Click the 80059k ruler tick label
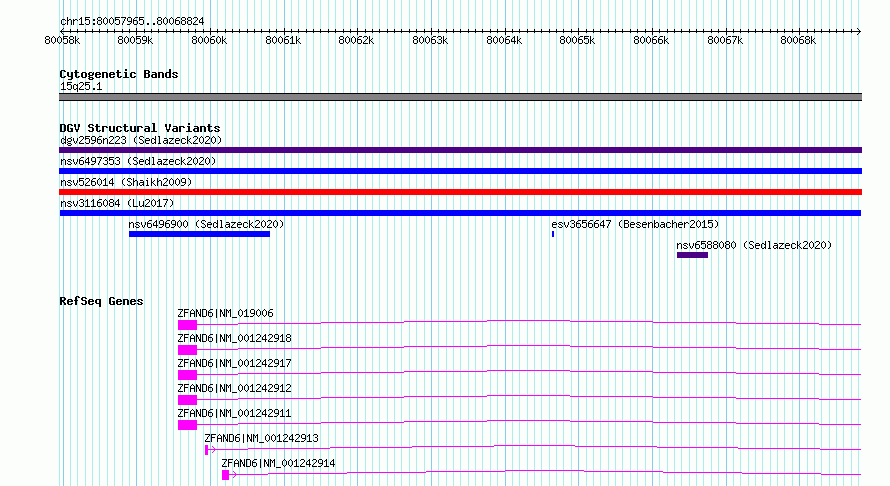The width and height of the screenshot is (890, 486). point(135,40)
